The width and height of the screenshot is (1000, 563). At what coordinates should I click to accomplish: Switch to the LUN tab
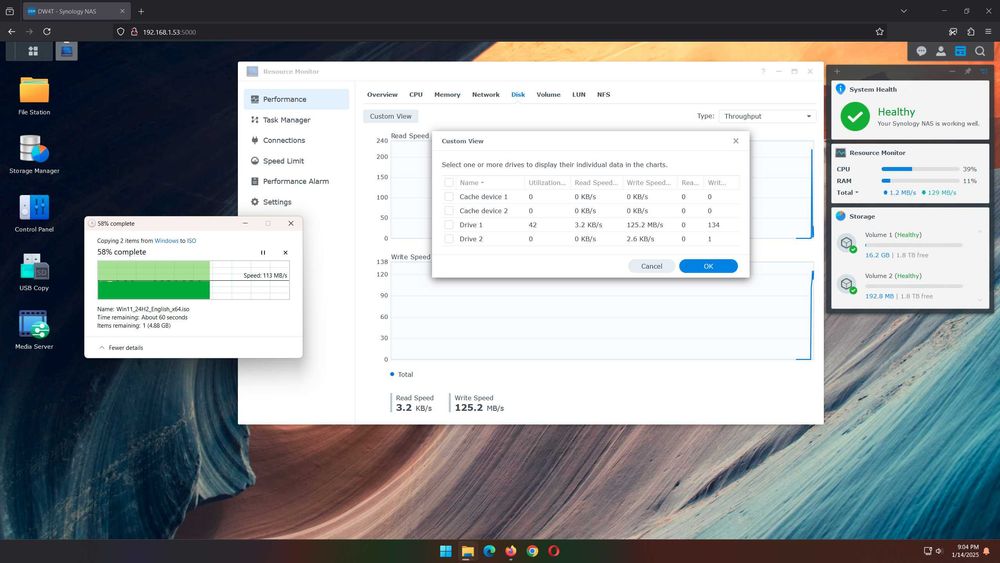pyautogui.click(x=578, y=94)
